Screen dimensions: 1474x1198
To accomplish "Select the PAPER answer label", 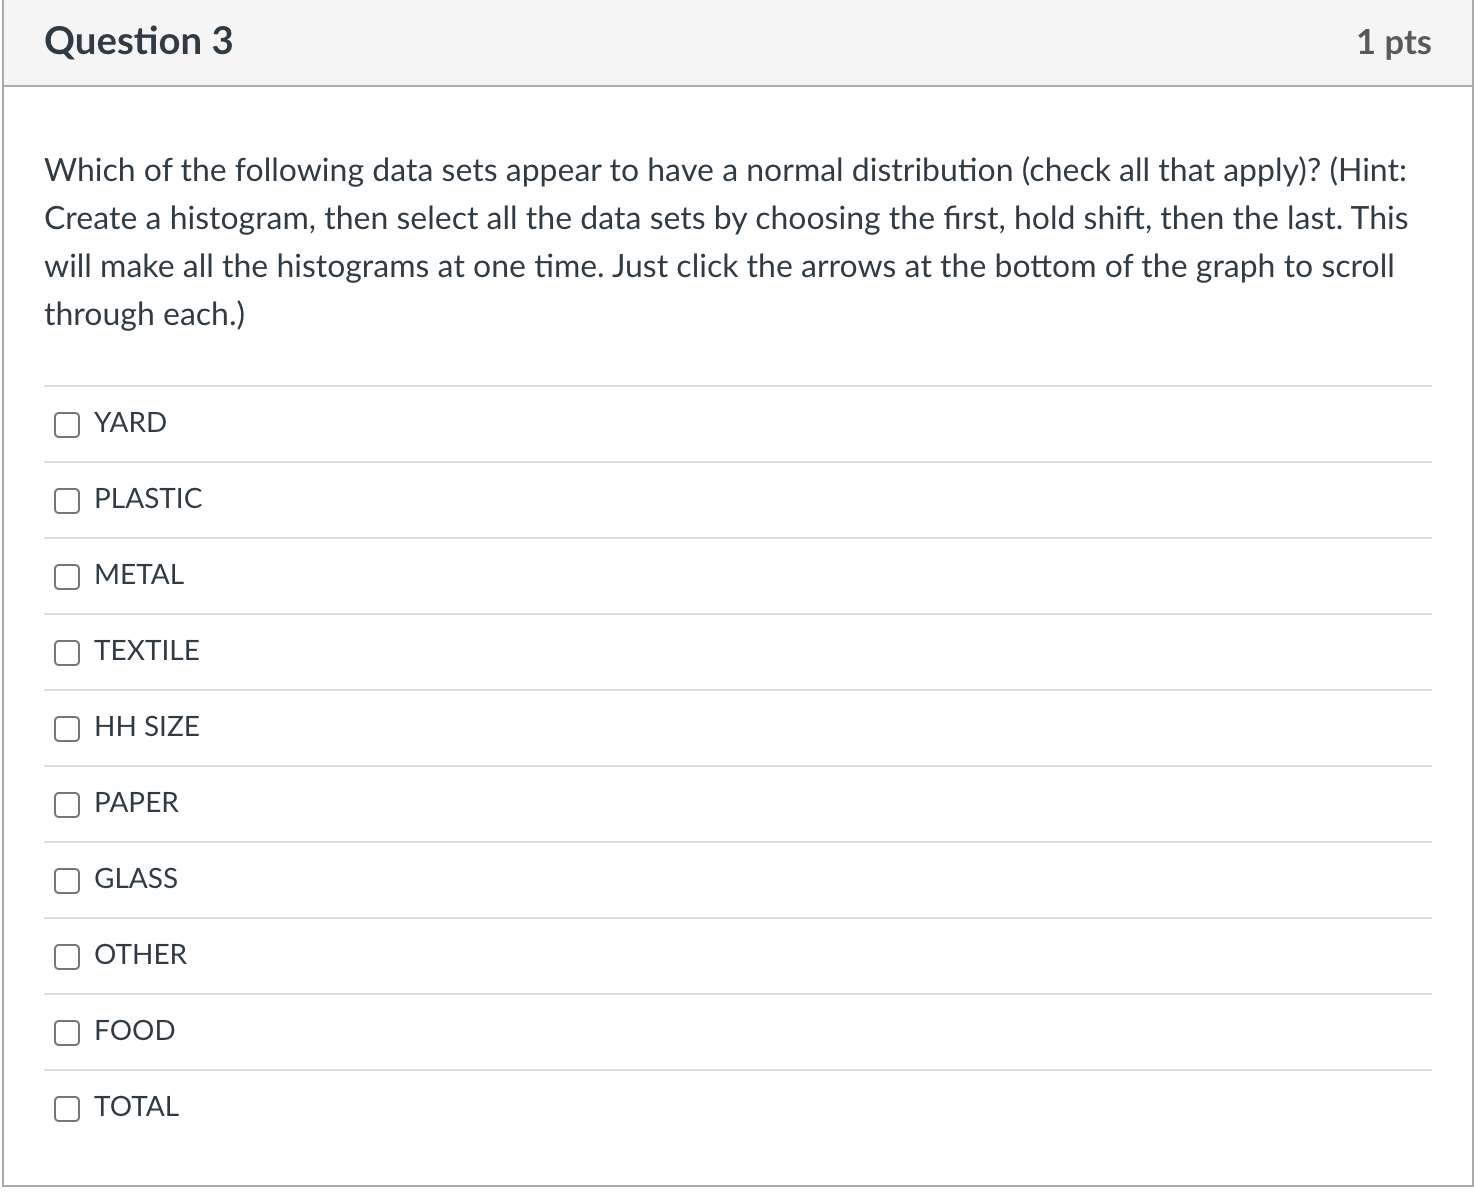I will coord(136,802).
